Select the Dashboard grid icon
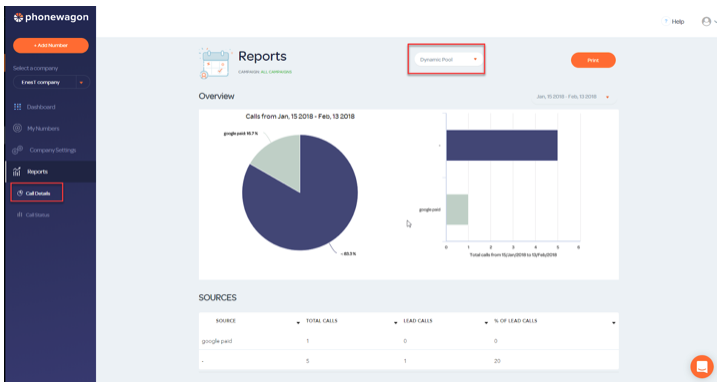 click(18, 107)
